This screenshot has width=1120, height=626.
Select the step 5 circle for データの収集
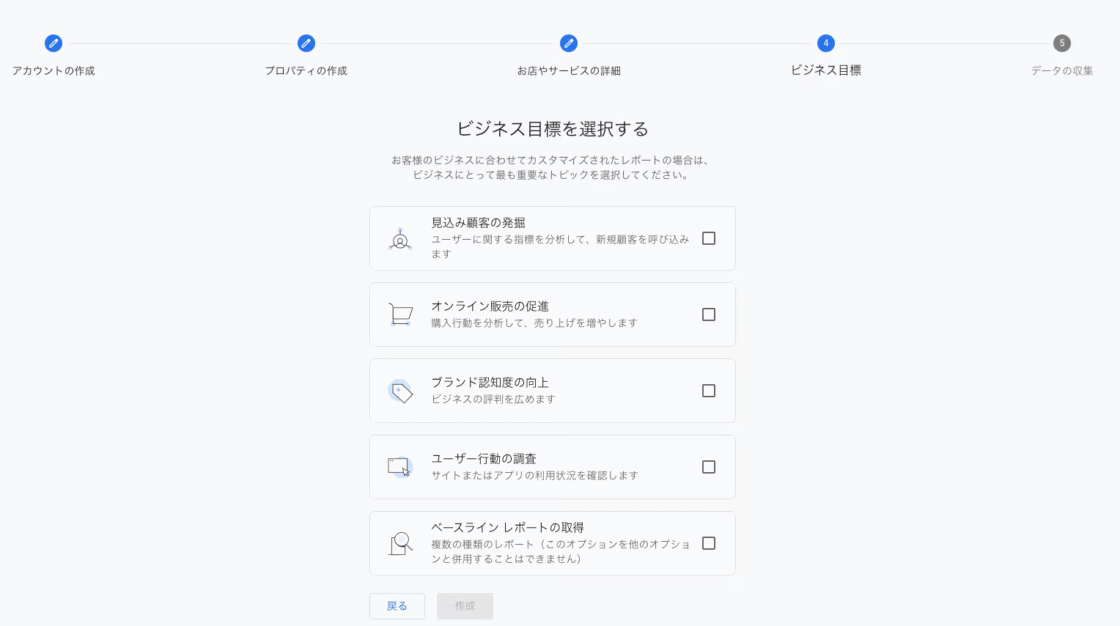pos(1062,43)
